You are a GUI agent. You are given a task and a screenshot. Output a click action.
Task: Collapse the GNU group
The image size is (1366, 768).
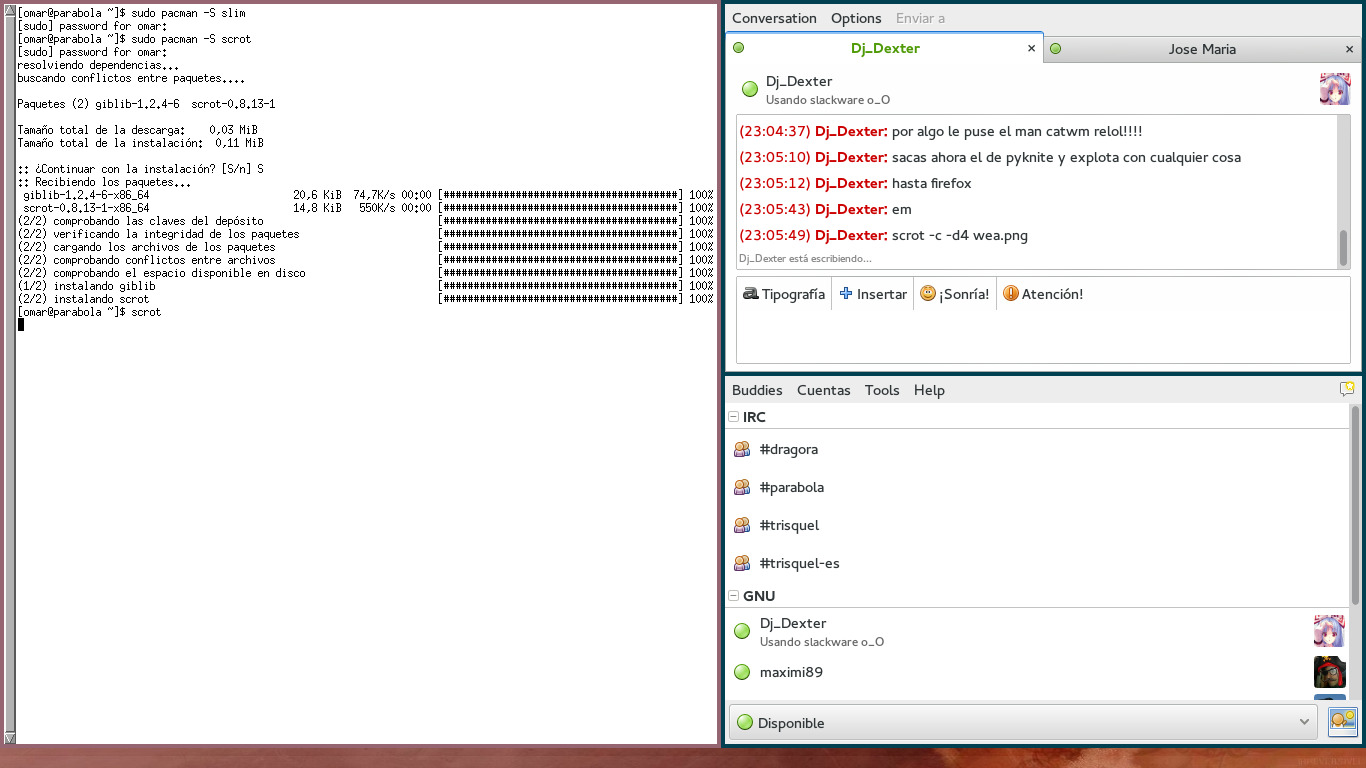pos(733,596)
